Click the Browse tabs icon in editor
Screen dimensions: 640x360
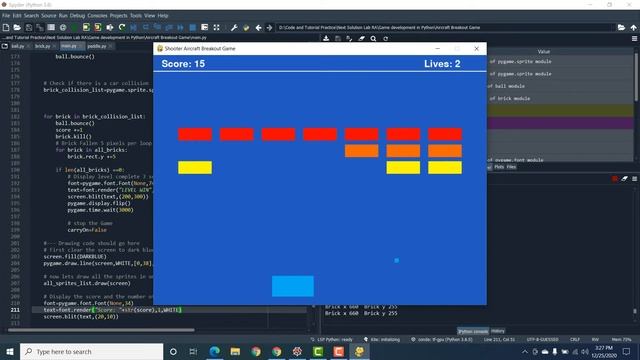click(4, 46)
